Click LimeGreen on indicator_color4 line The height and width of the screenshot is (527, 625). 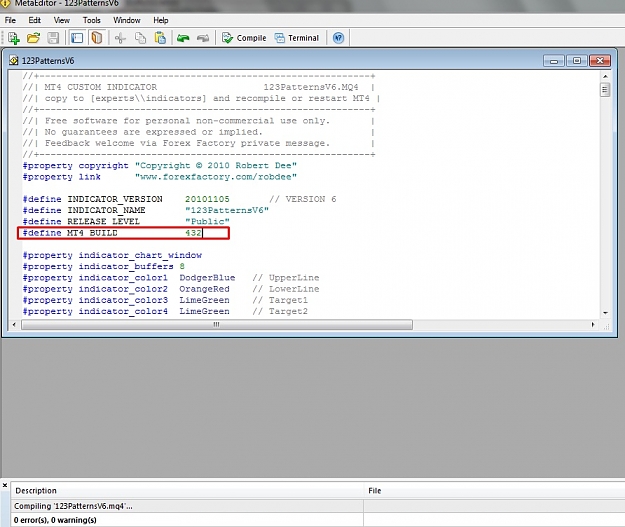click(204, 311)
